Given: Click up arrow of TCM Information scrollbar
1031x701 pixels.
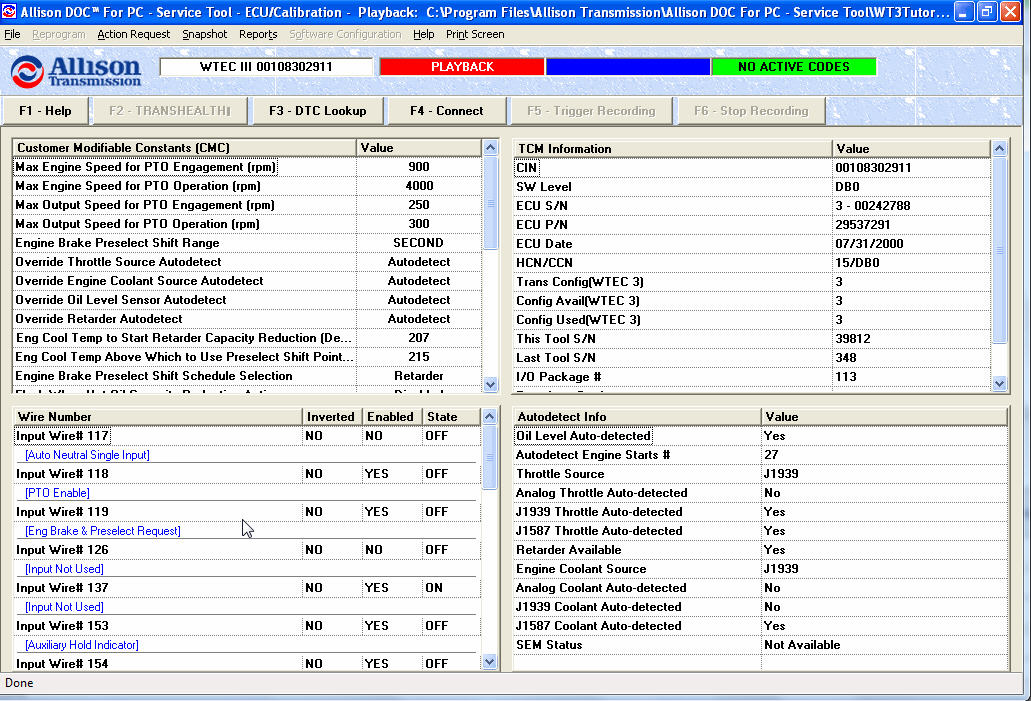Looking at the screenshot, I should pos(999,149).
